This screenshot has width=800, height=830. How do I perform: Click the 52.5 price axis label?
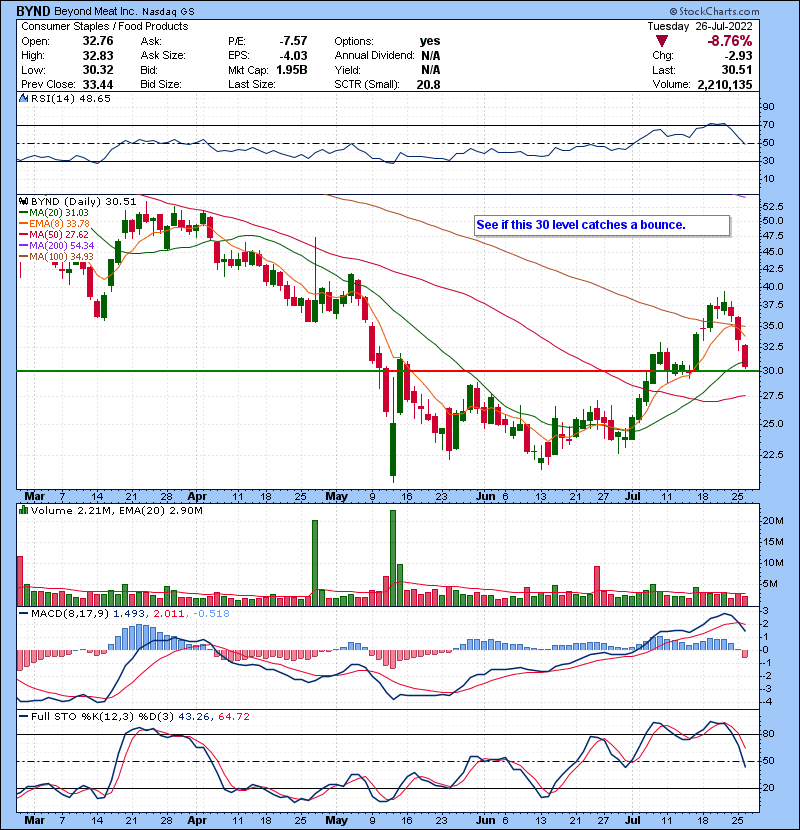773,206
